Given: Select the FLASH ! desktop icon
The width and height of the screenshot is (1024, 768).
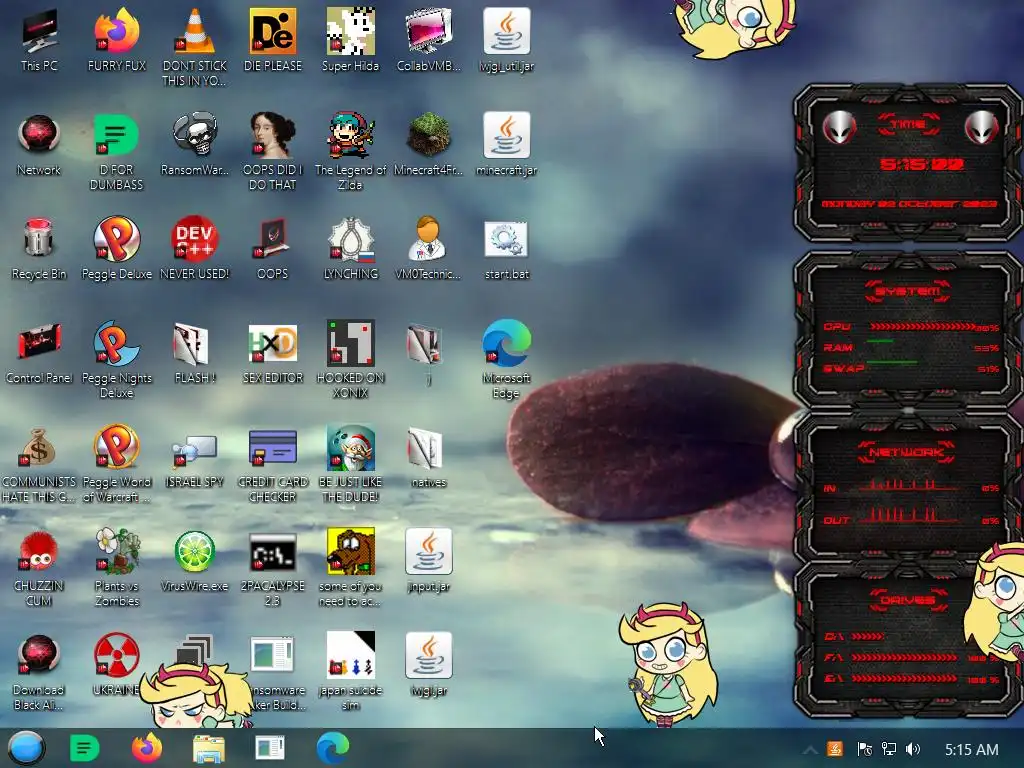Looking at the screenshot, I should pos(195,353).
